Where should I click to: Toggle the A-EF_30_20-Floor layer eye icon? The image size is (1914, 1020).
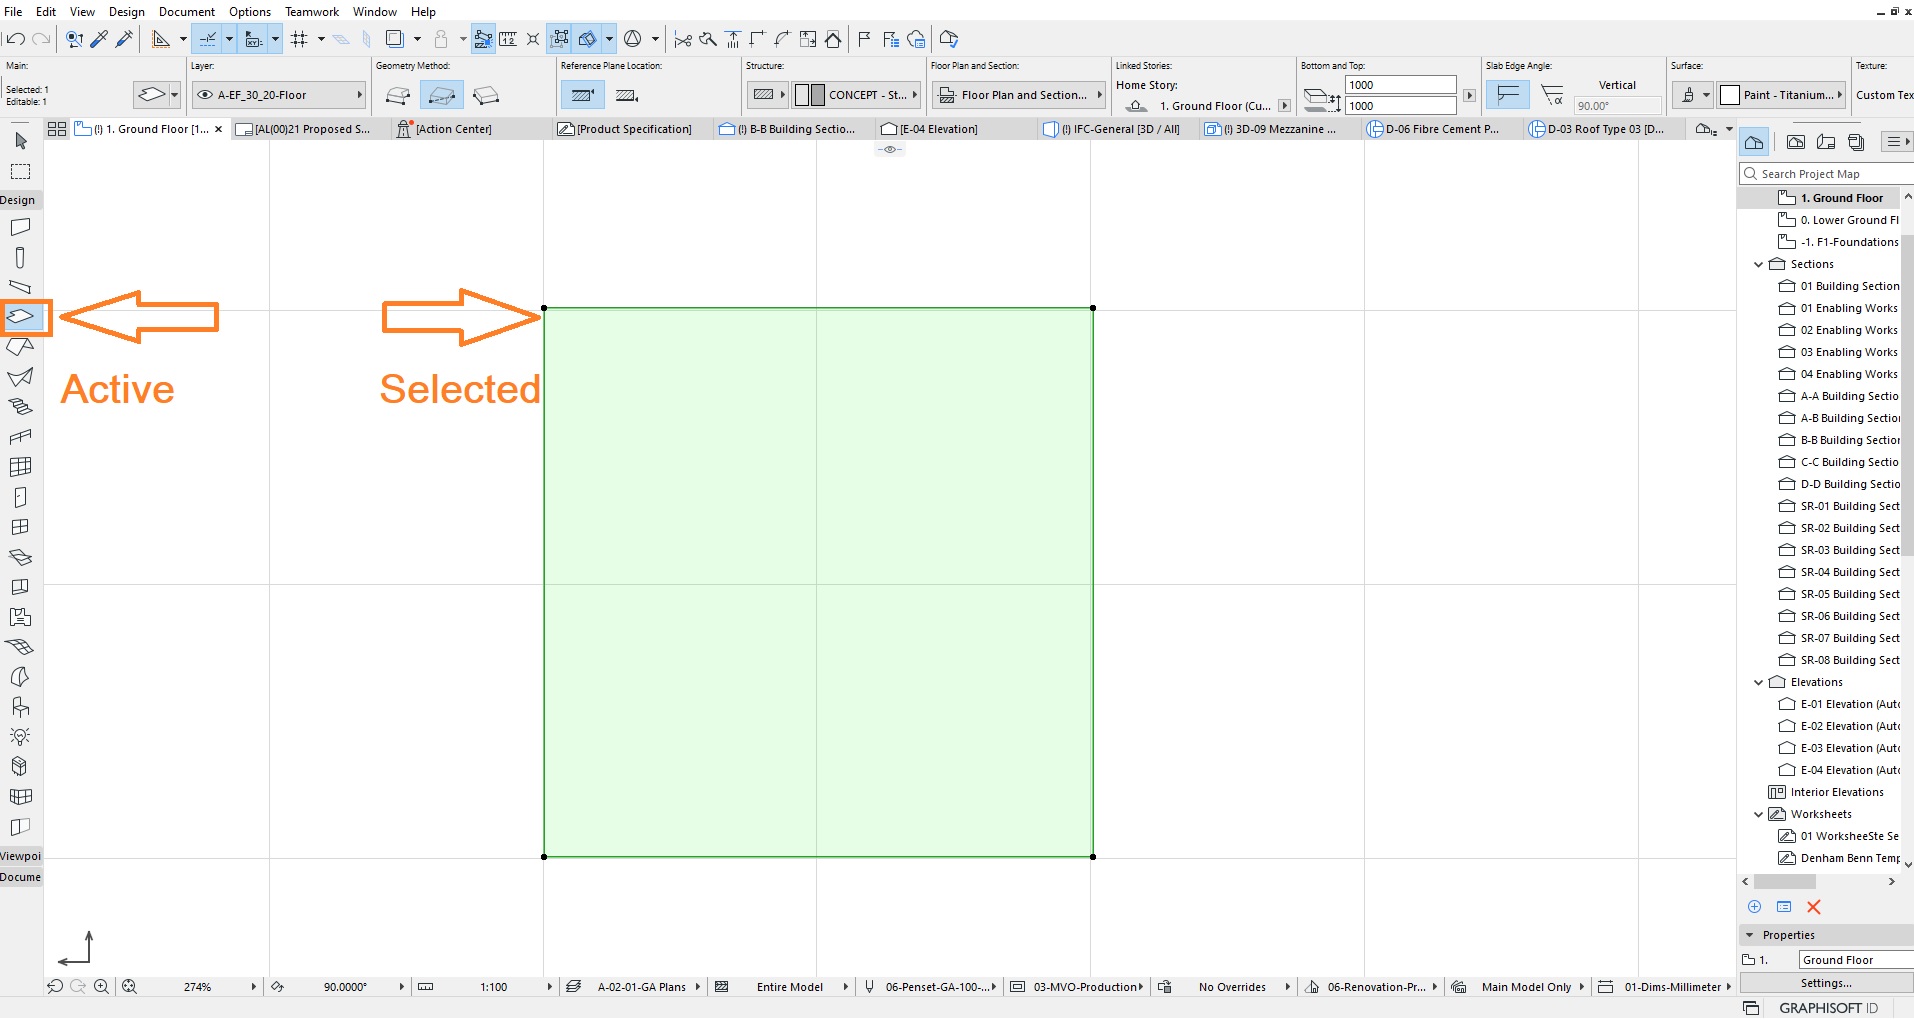pyautogui.click(x=205, y=95)
